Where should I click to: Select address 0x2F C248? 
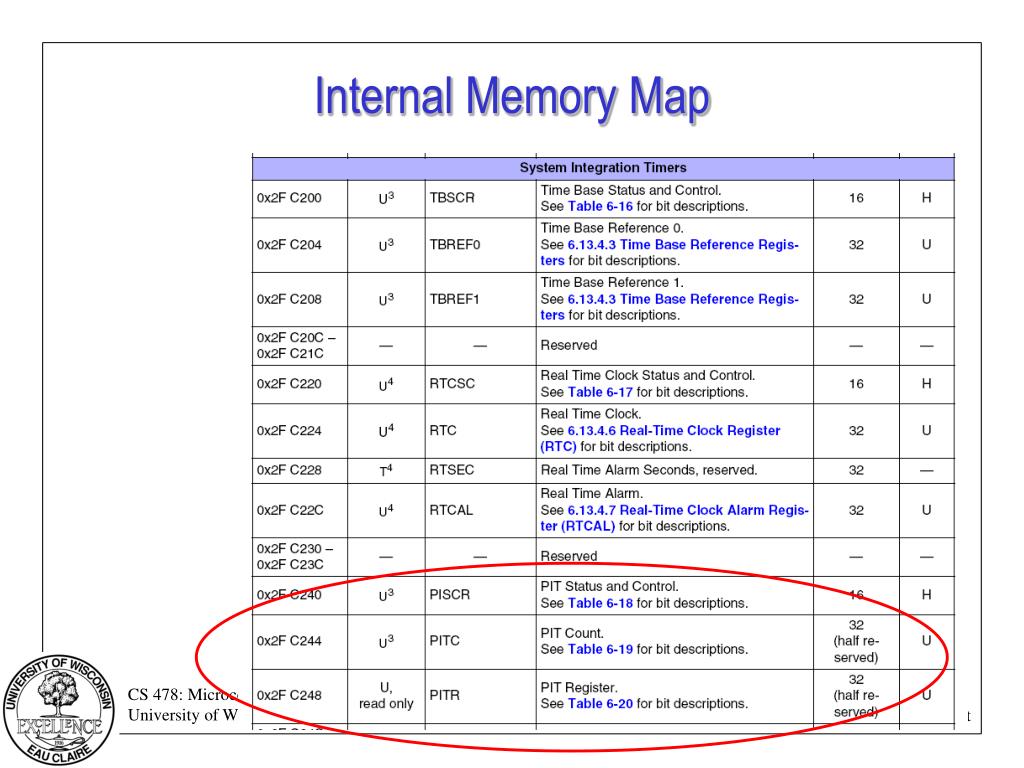coord(289,696)
